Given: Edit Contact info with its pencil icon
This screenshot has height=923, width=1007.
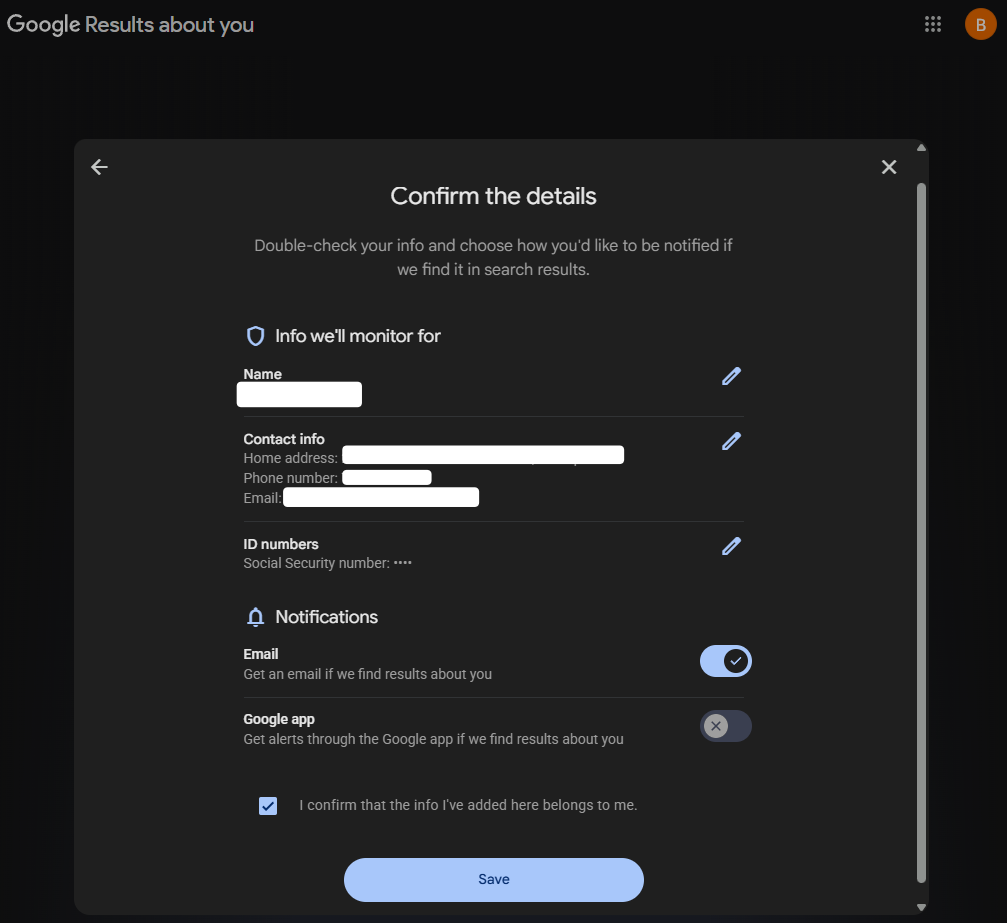Looking at the screenshot, I should tap(731, 441).
